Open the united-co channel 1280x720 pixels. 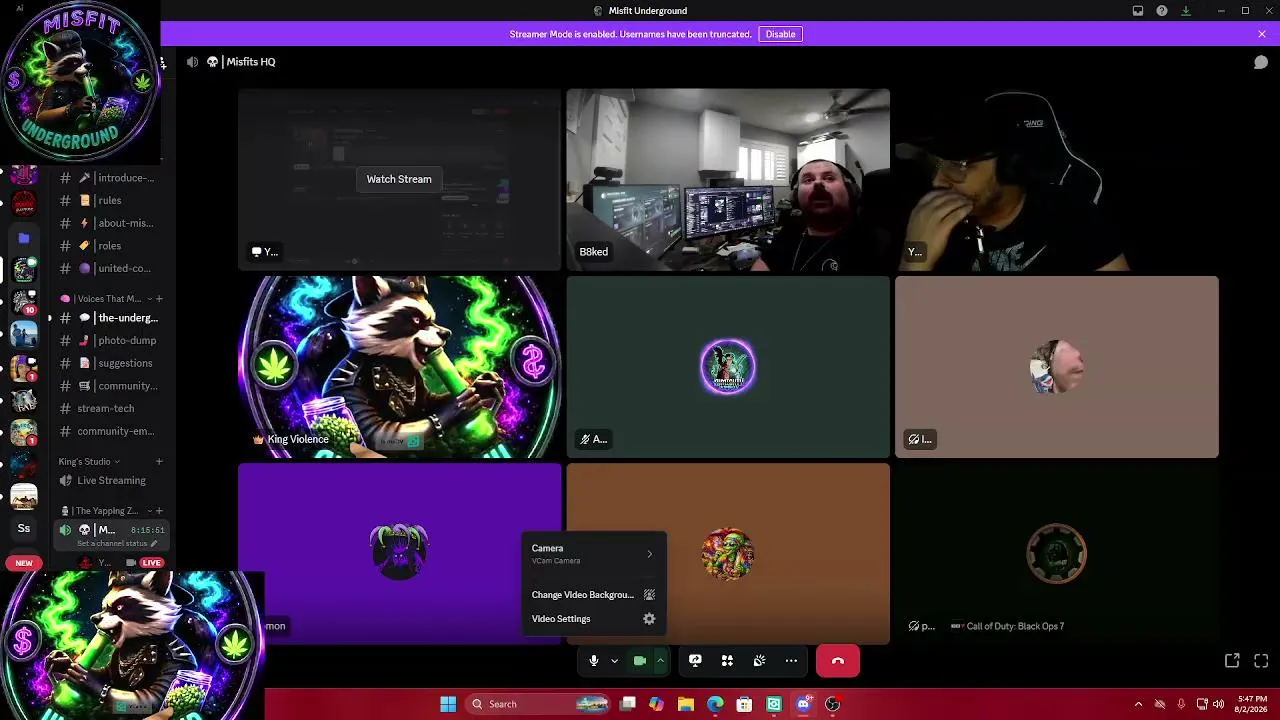pos(111,268)
